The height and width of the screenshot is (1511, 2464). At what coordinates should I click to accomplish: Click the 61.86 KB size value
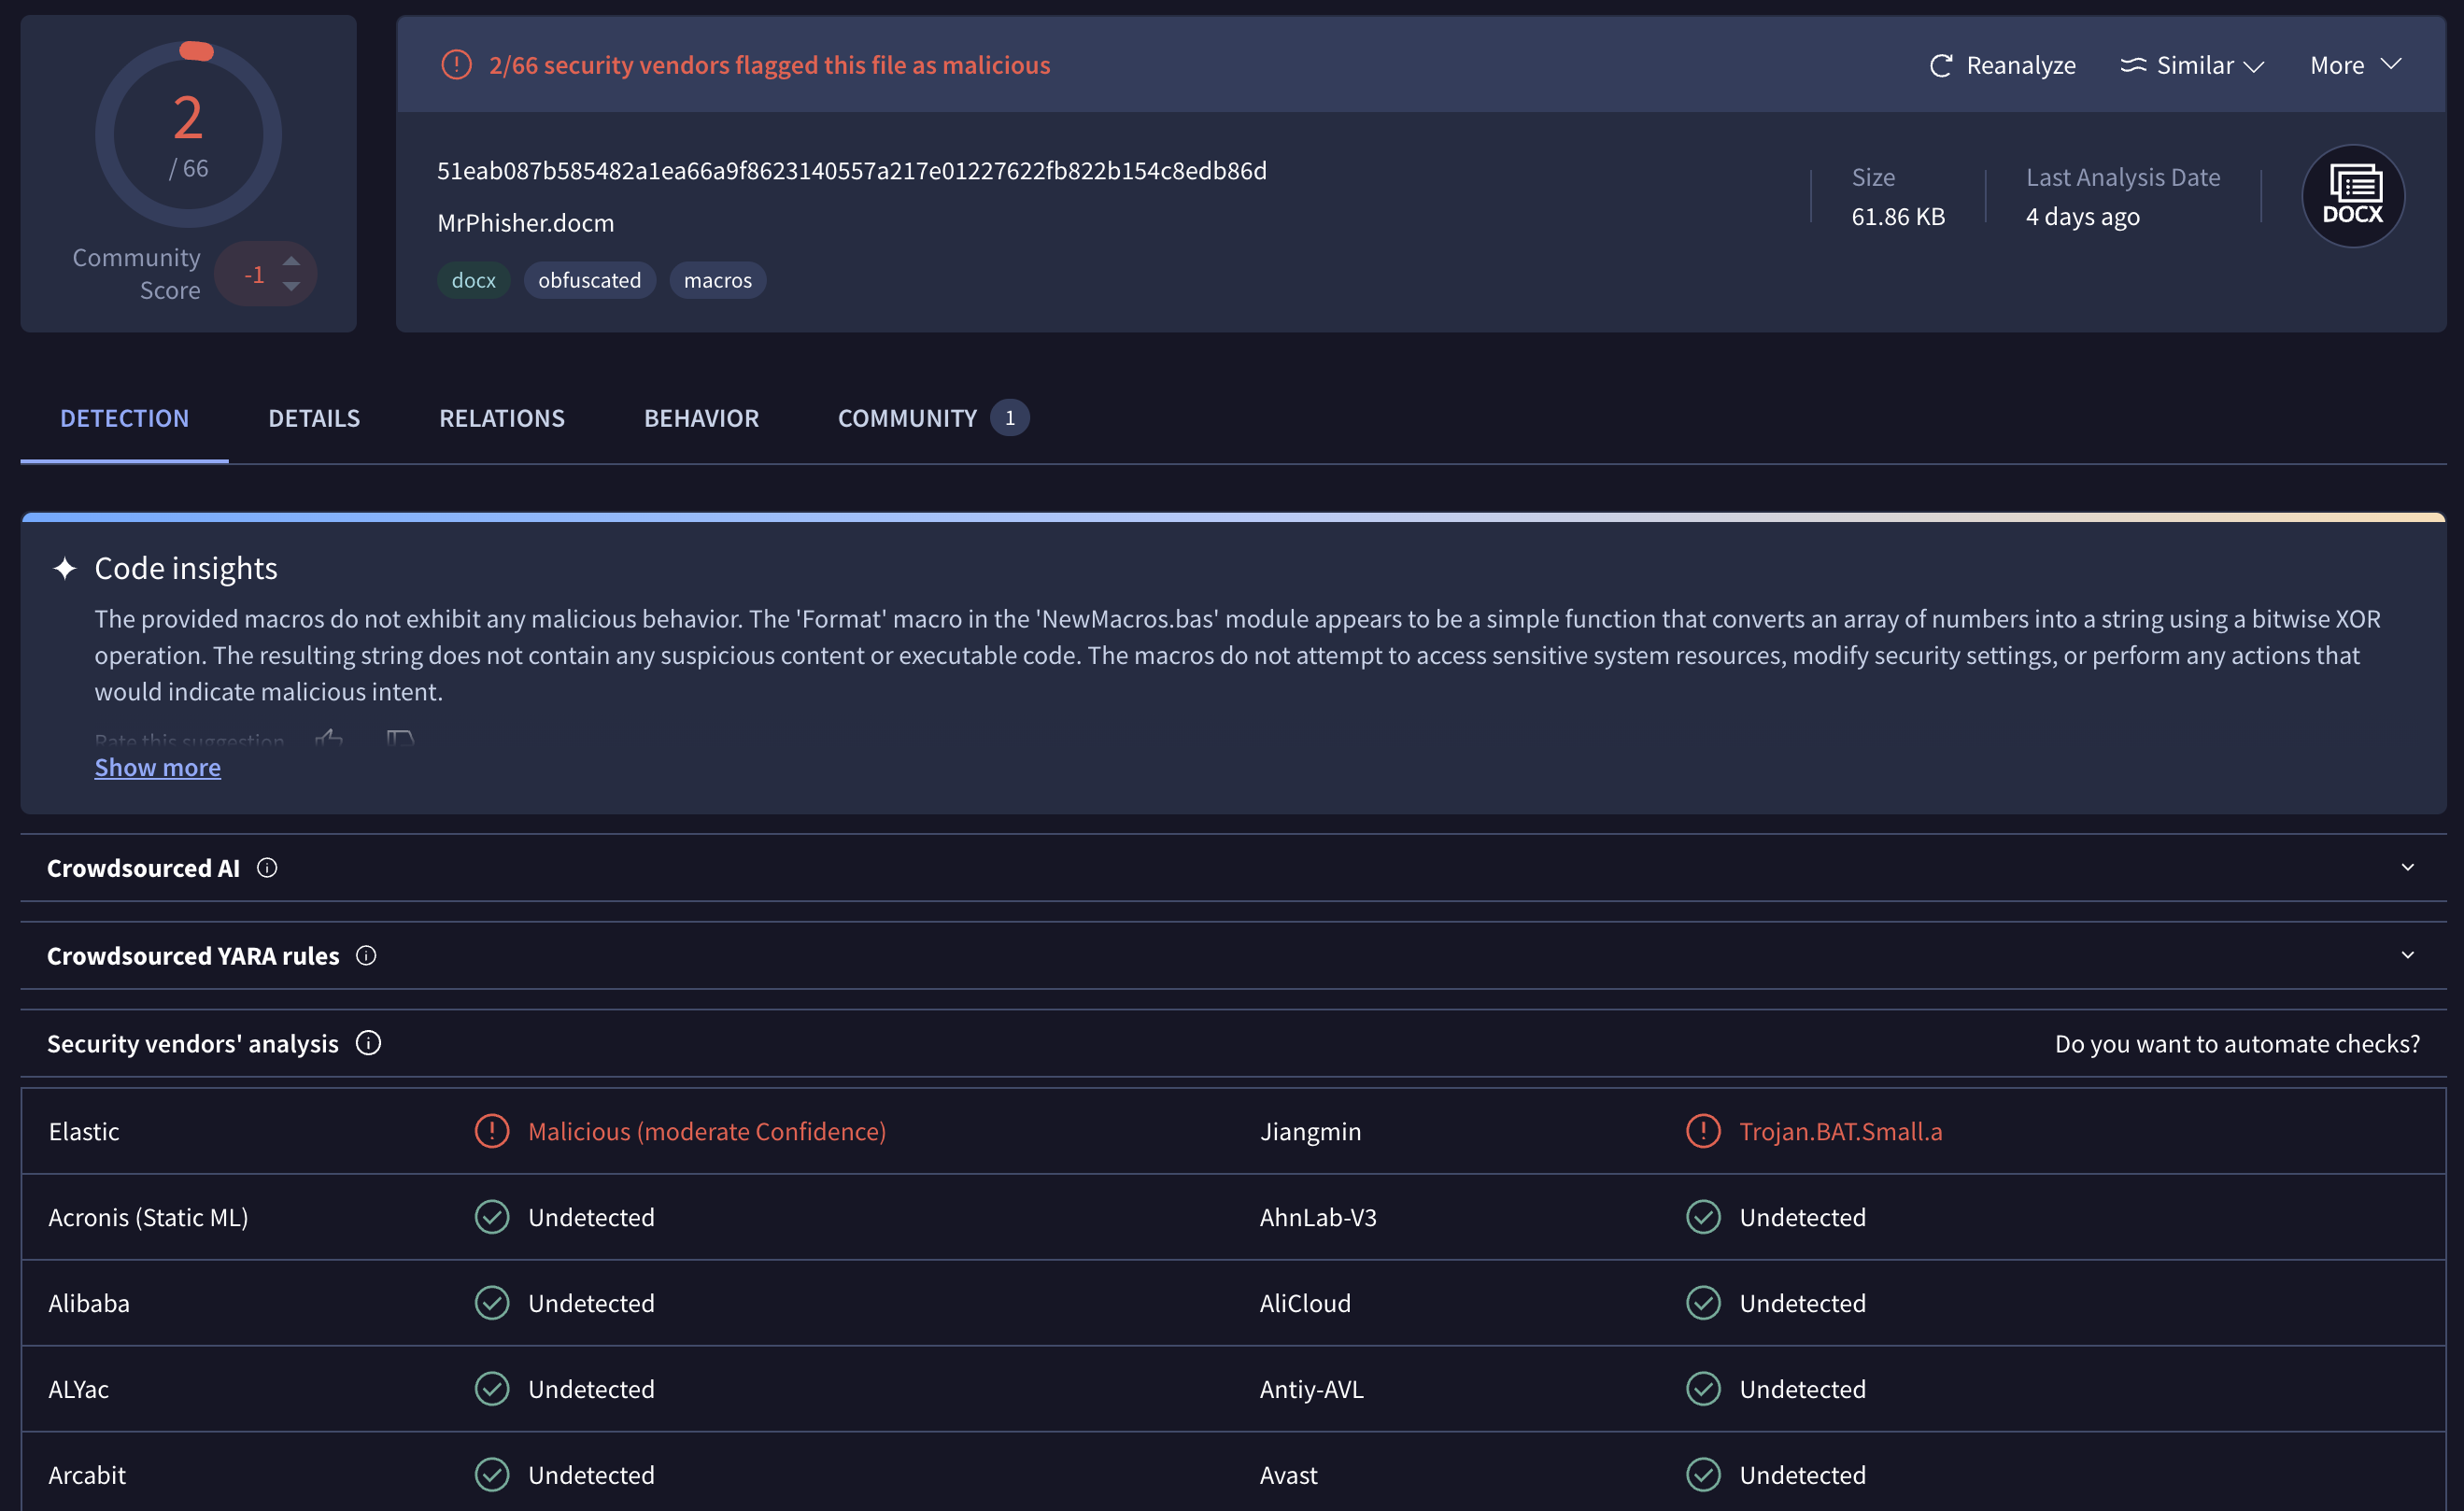click(1897, 216)
